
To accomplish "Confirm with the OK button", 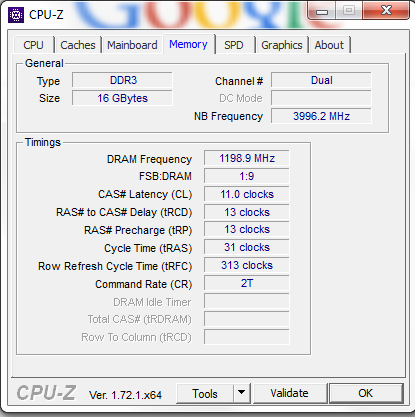I will pyautogui.click(x=366, y=393).
